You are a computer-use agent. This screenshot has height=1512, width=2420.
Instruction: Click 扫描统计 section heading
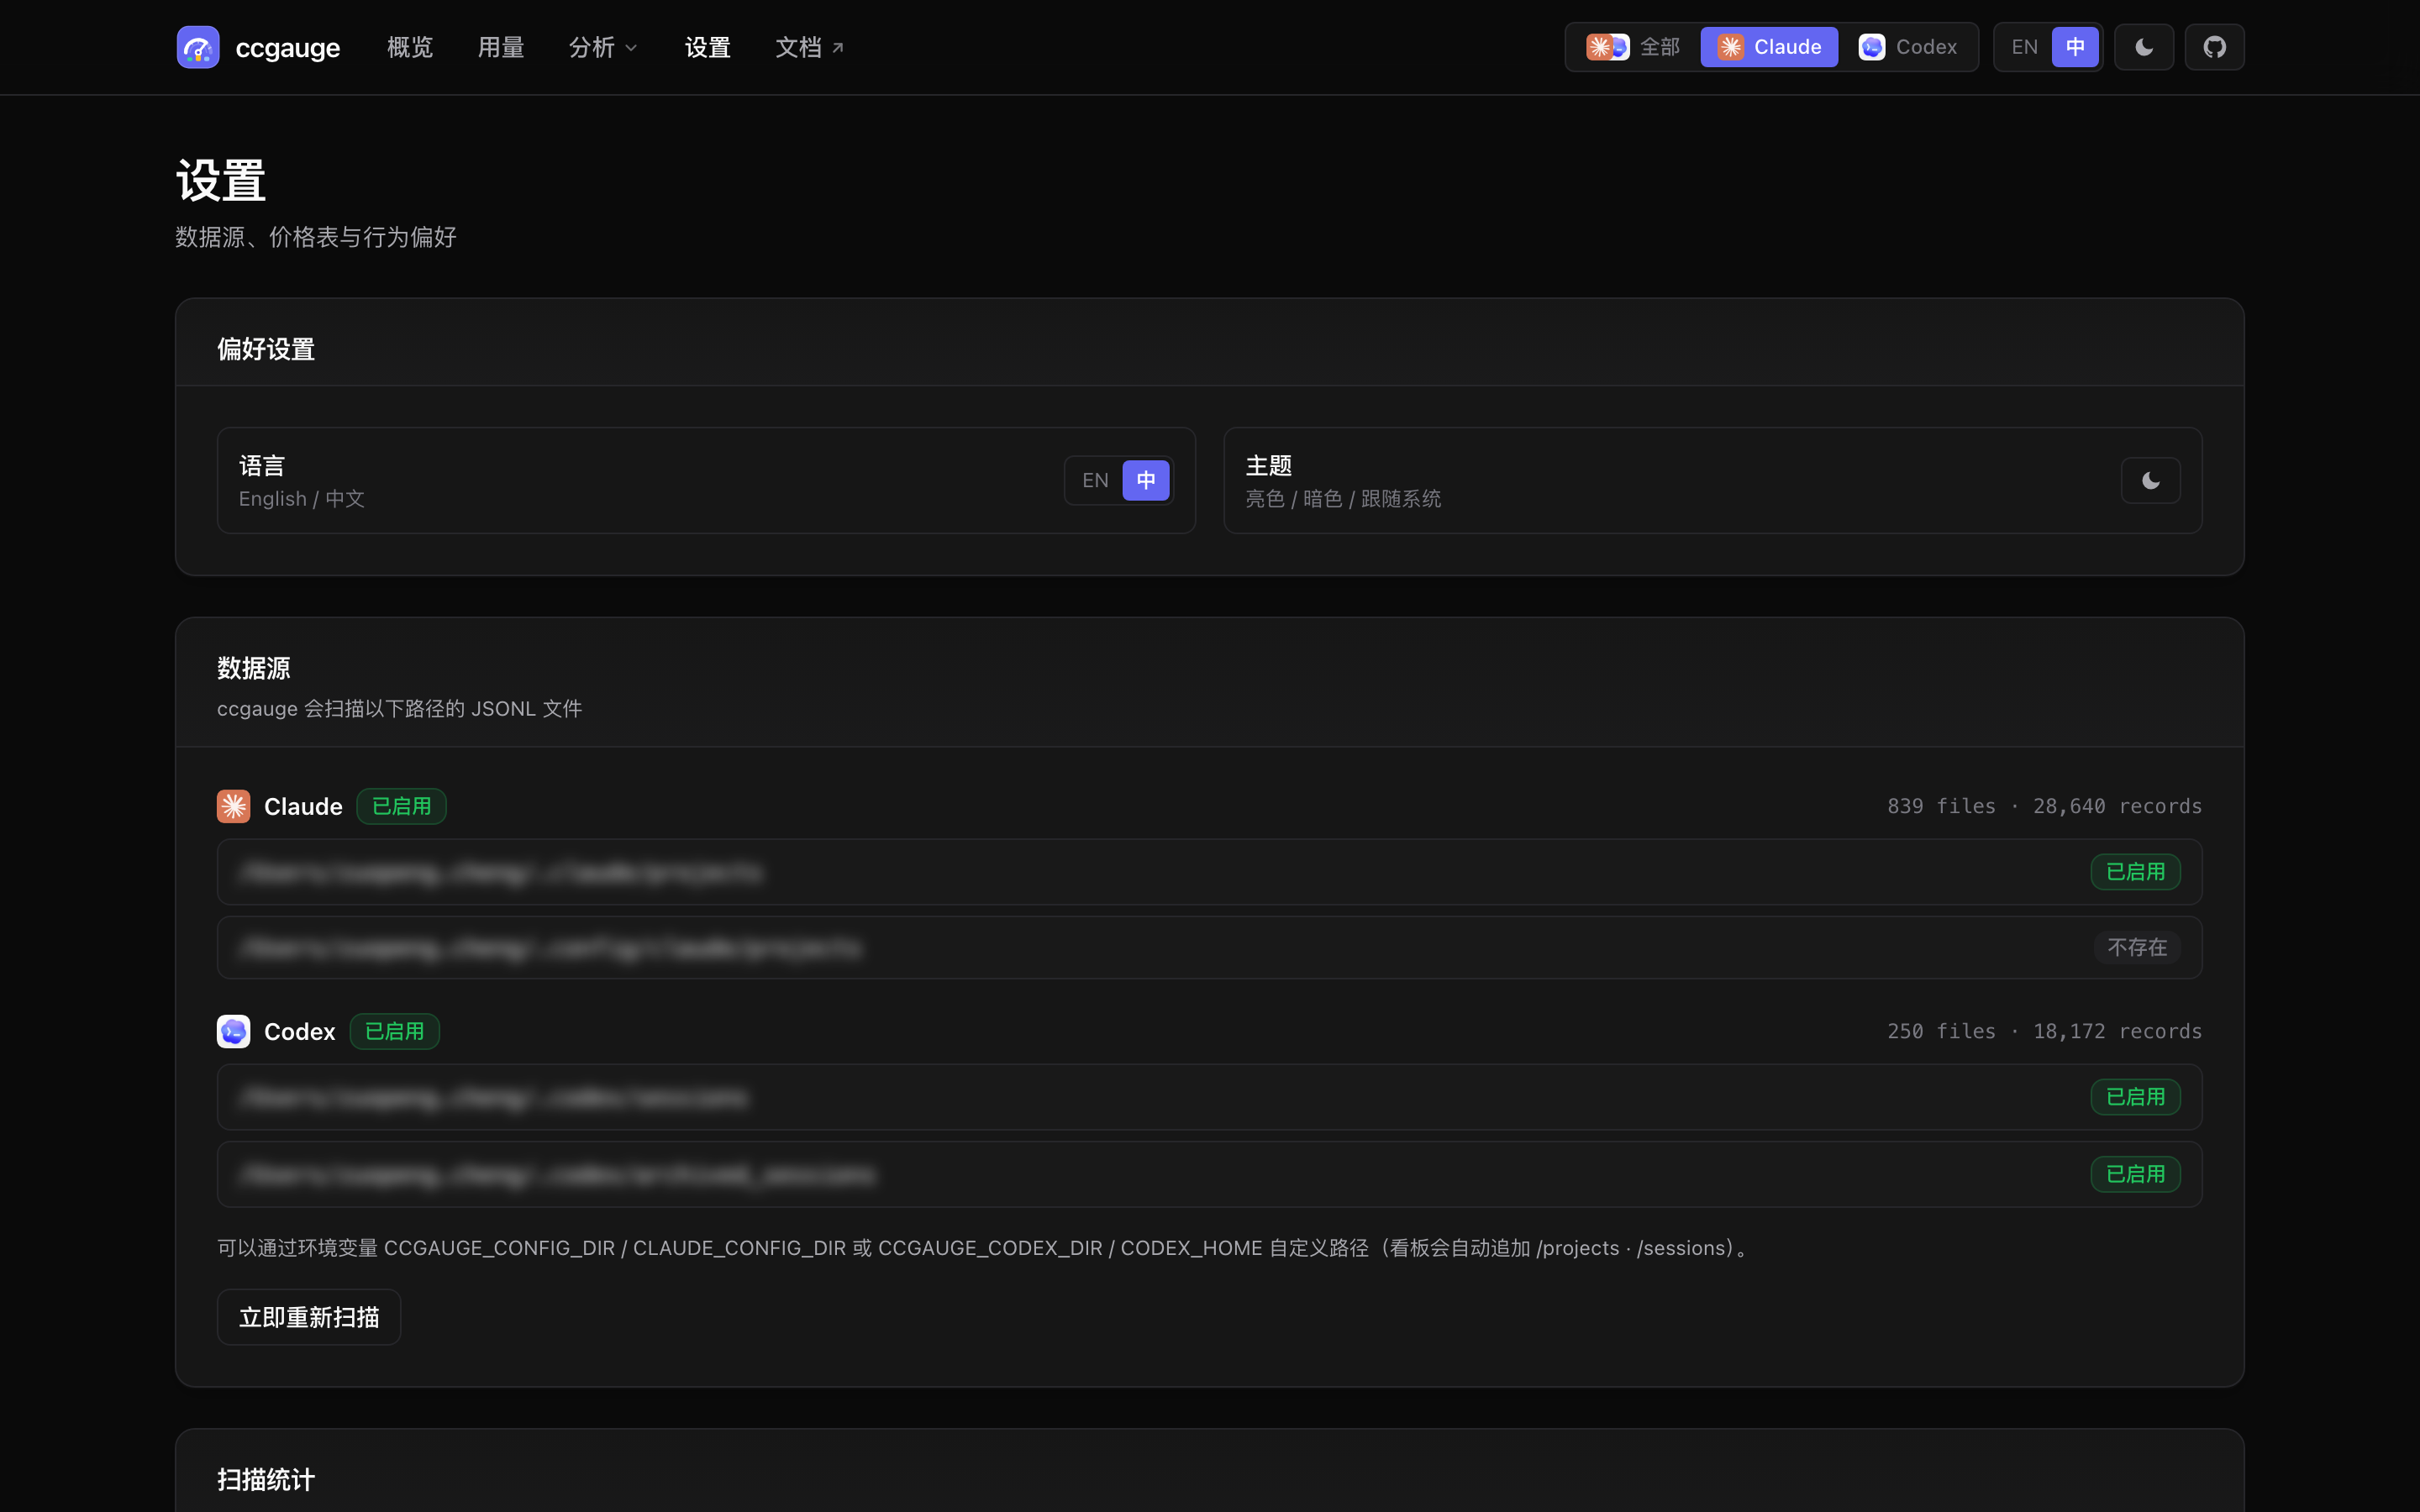click(266, 1479)
